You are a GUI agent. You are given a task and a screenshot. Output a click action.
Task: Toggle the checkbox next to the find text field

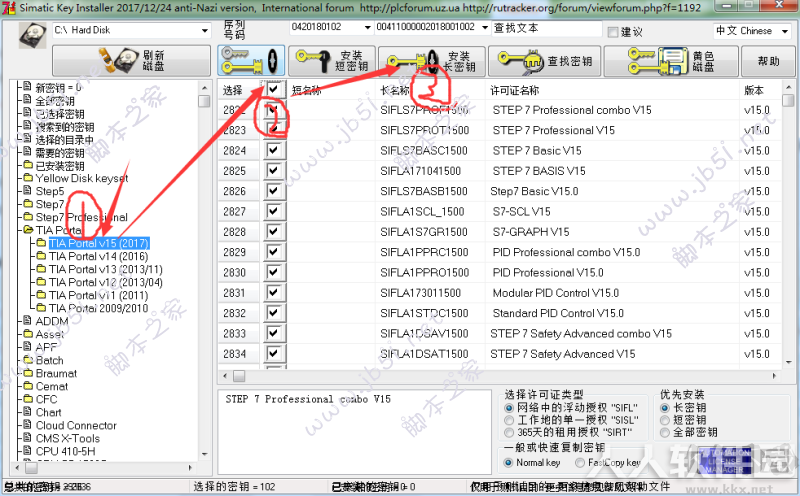point(613,32)
